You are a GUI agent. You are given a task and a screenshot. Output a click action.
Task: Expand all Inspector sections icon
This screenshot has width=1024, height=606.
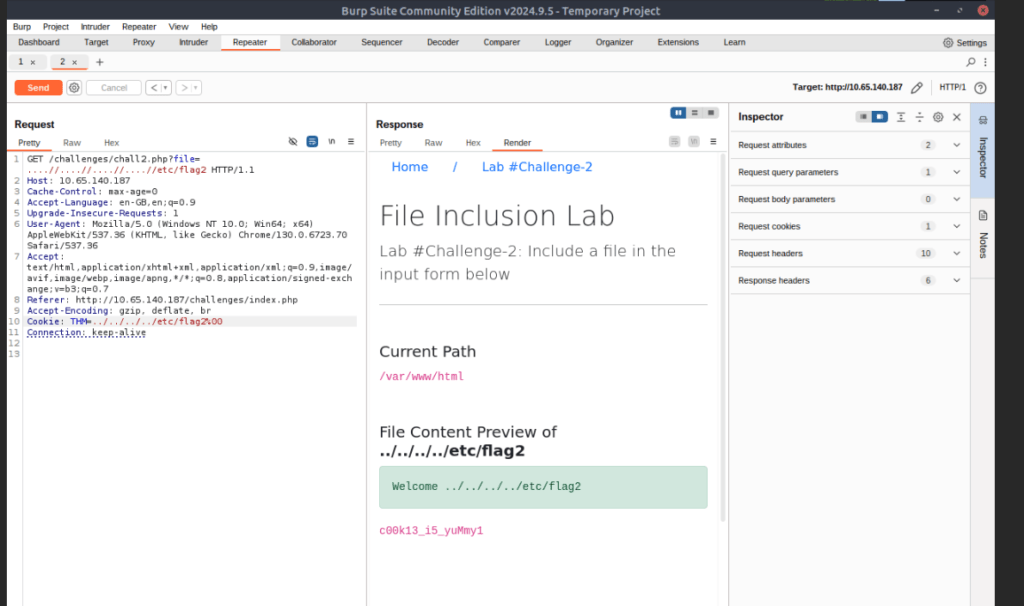[901, 117]
